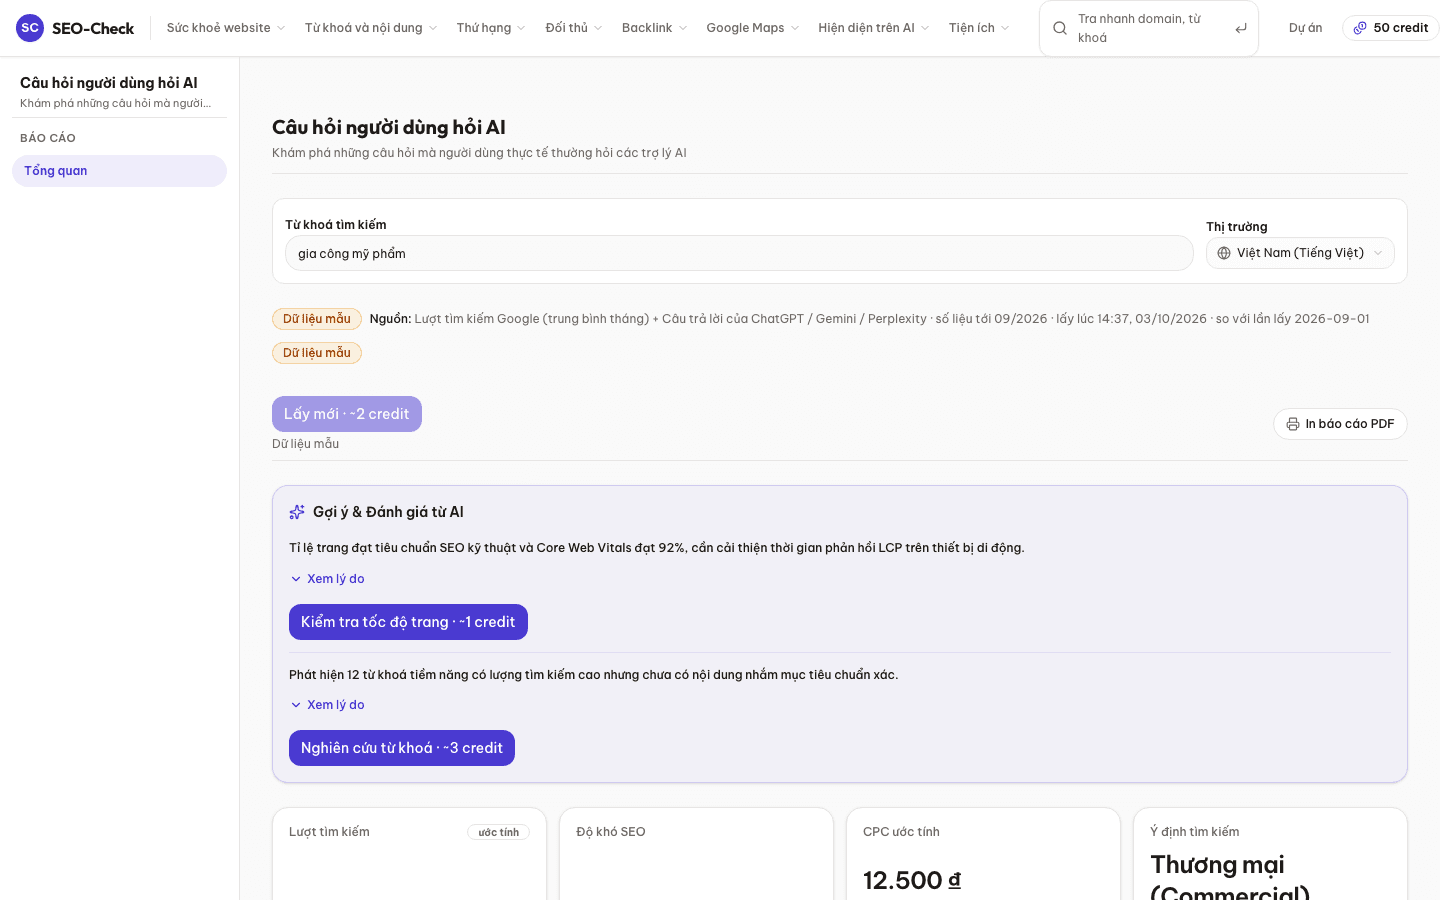The height and width of the screenshot is (900, 1440).
Task: Expand the Google Maps dropdown
Action: [753, 28]
